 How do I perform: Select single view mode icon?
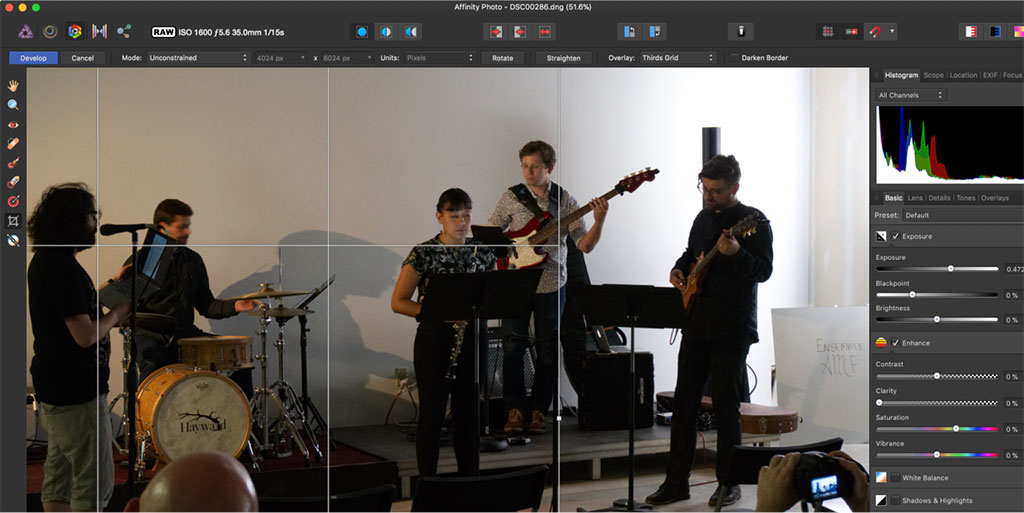(362, 31)
